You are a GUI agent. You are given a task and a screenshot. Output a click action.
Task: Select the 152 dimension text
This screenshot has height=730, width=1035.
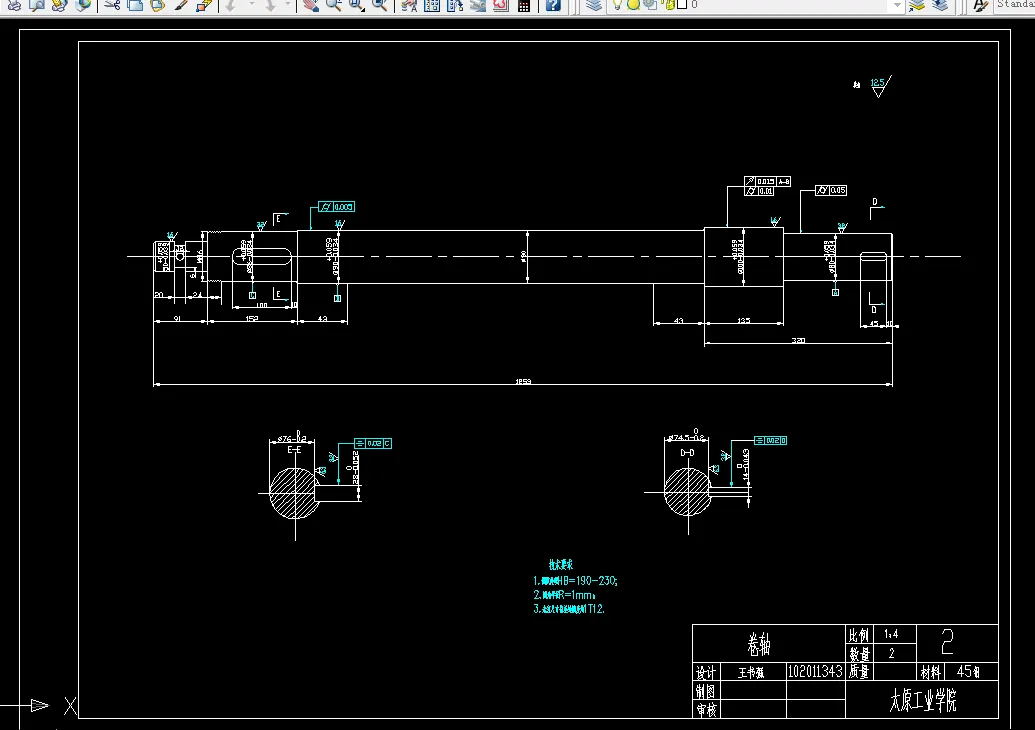pos(251,319)
